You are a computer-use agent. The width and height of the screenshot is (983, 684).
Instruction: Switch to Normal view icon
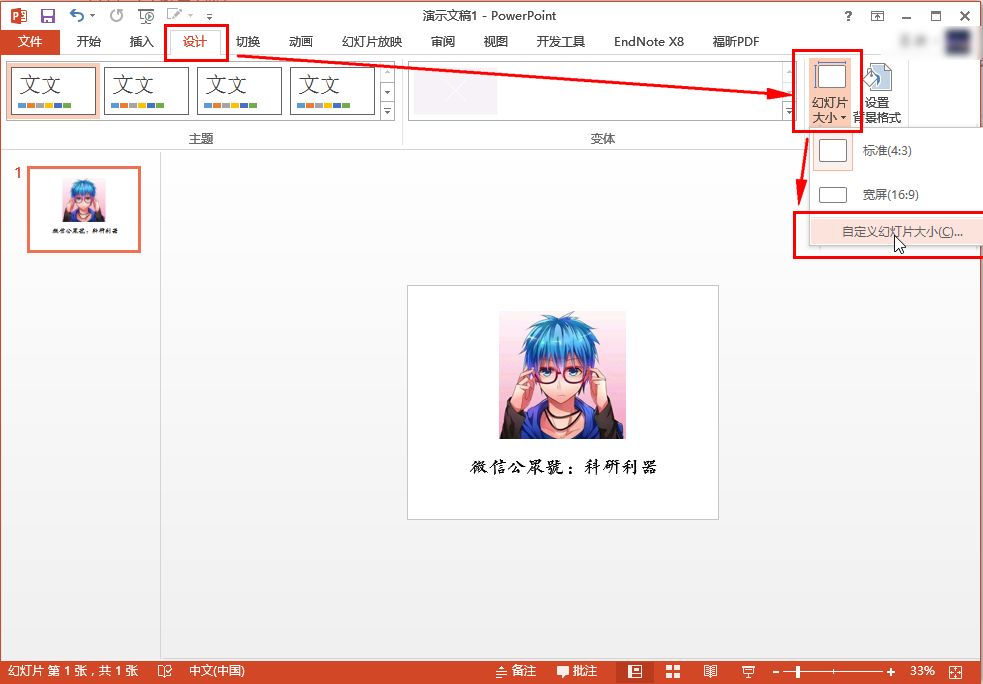(x=635, y=671)
